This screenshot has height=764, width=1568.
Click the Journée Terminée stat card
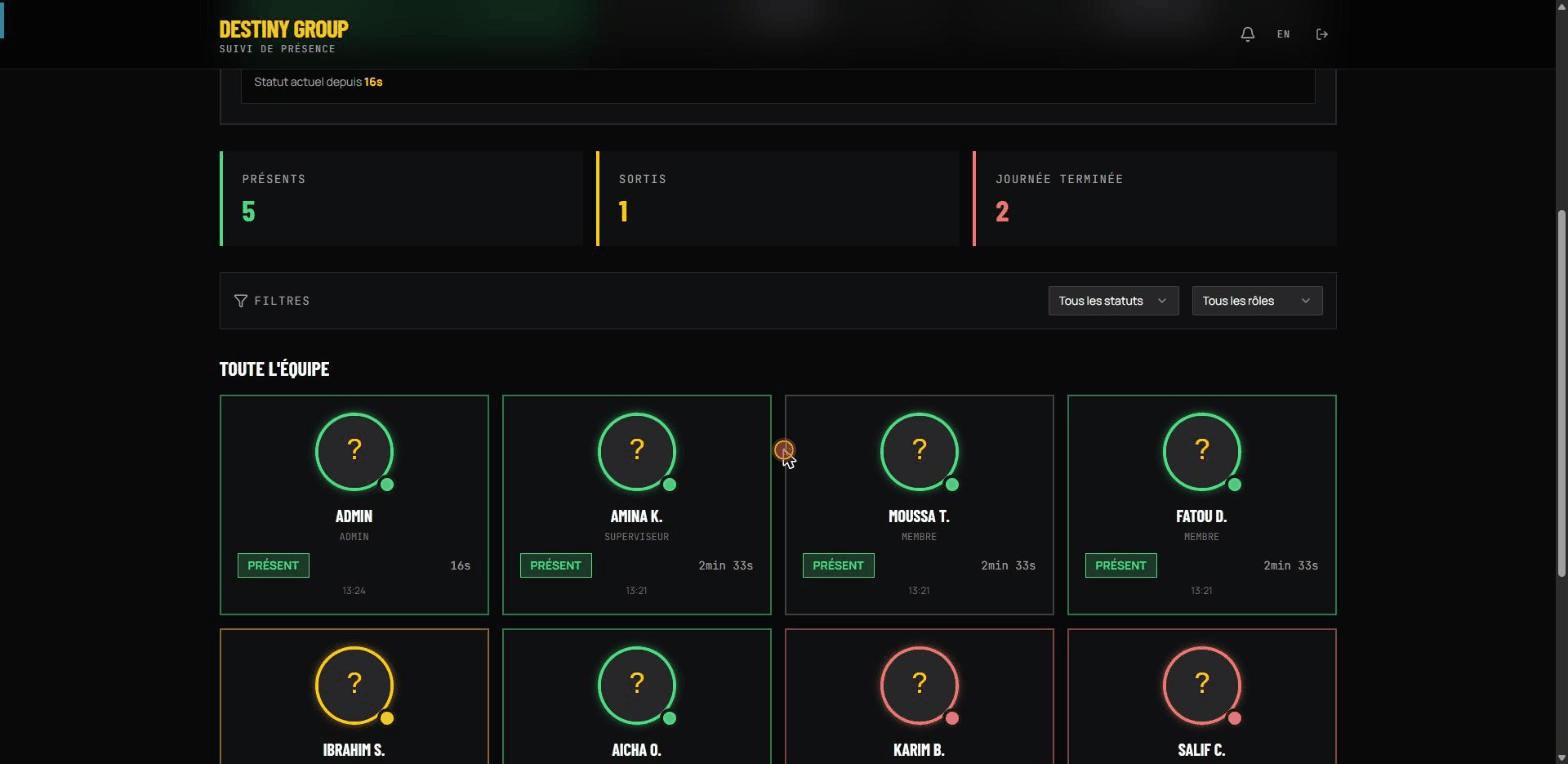click(1155, 198)
